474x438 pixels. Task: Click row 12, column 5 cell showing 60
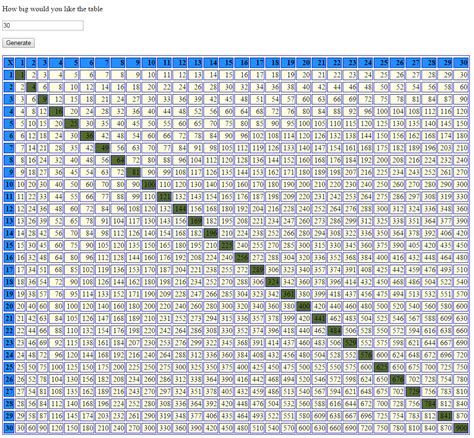pyautogui.click(x=72, y=209)
